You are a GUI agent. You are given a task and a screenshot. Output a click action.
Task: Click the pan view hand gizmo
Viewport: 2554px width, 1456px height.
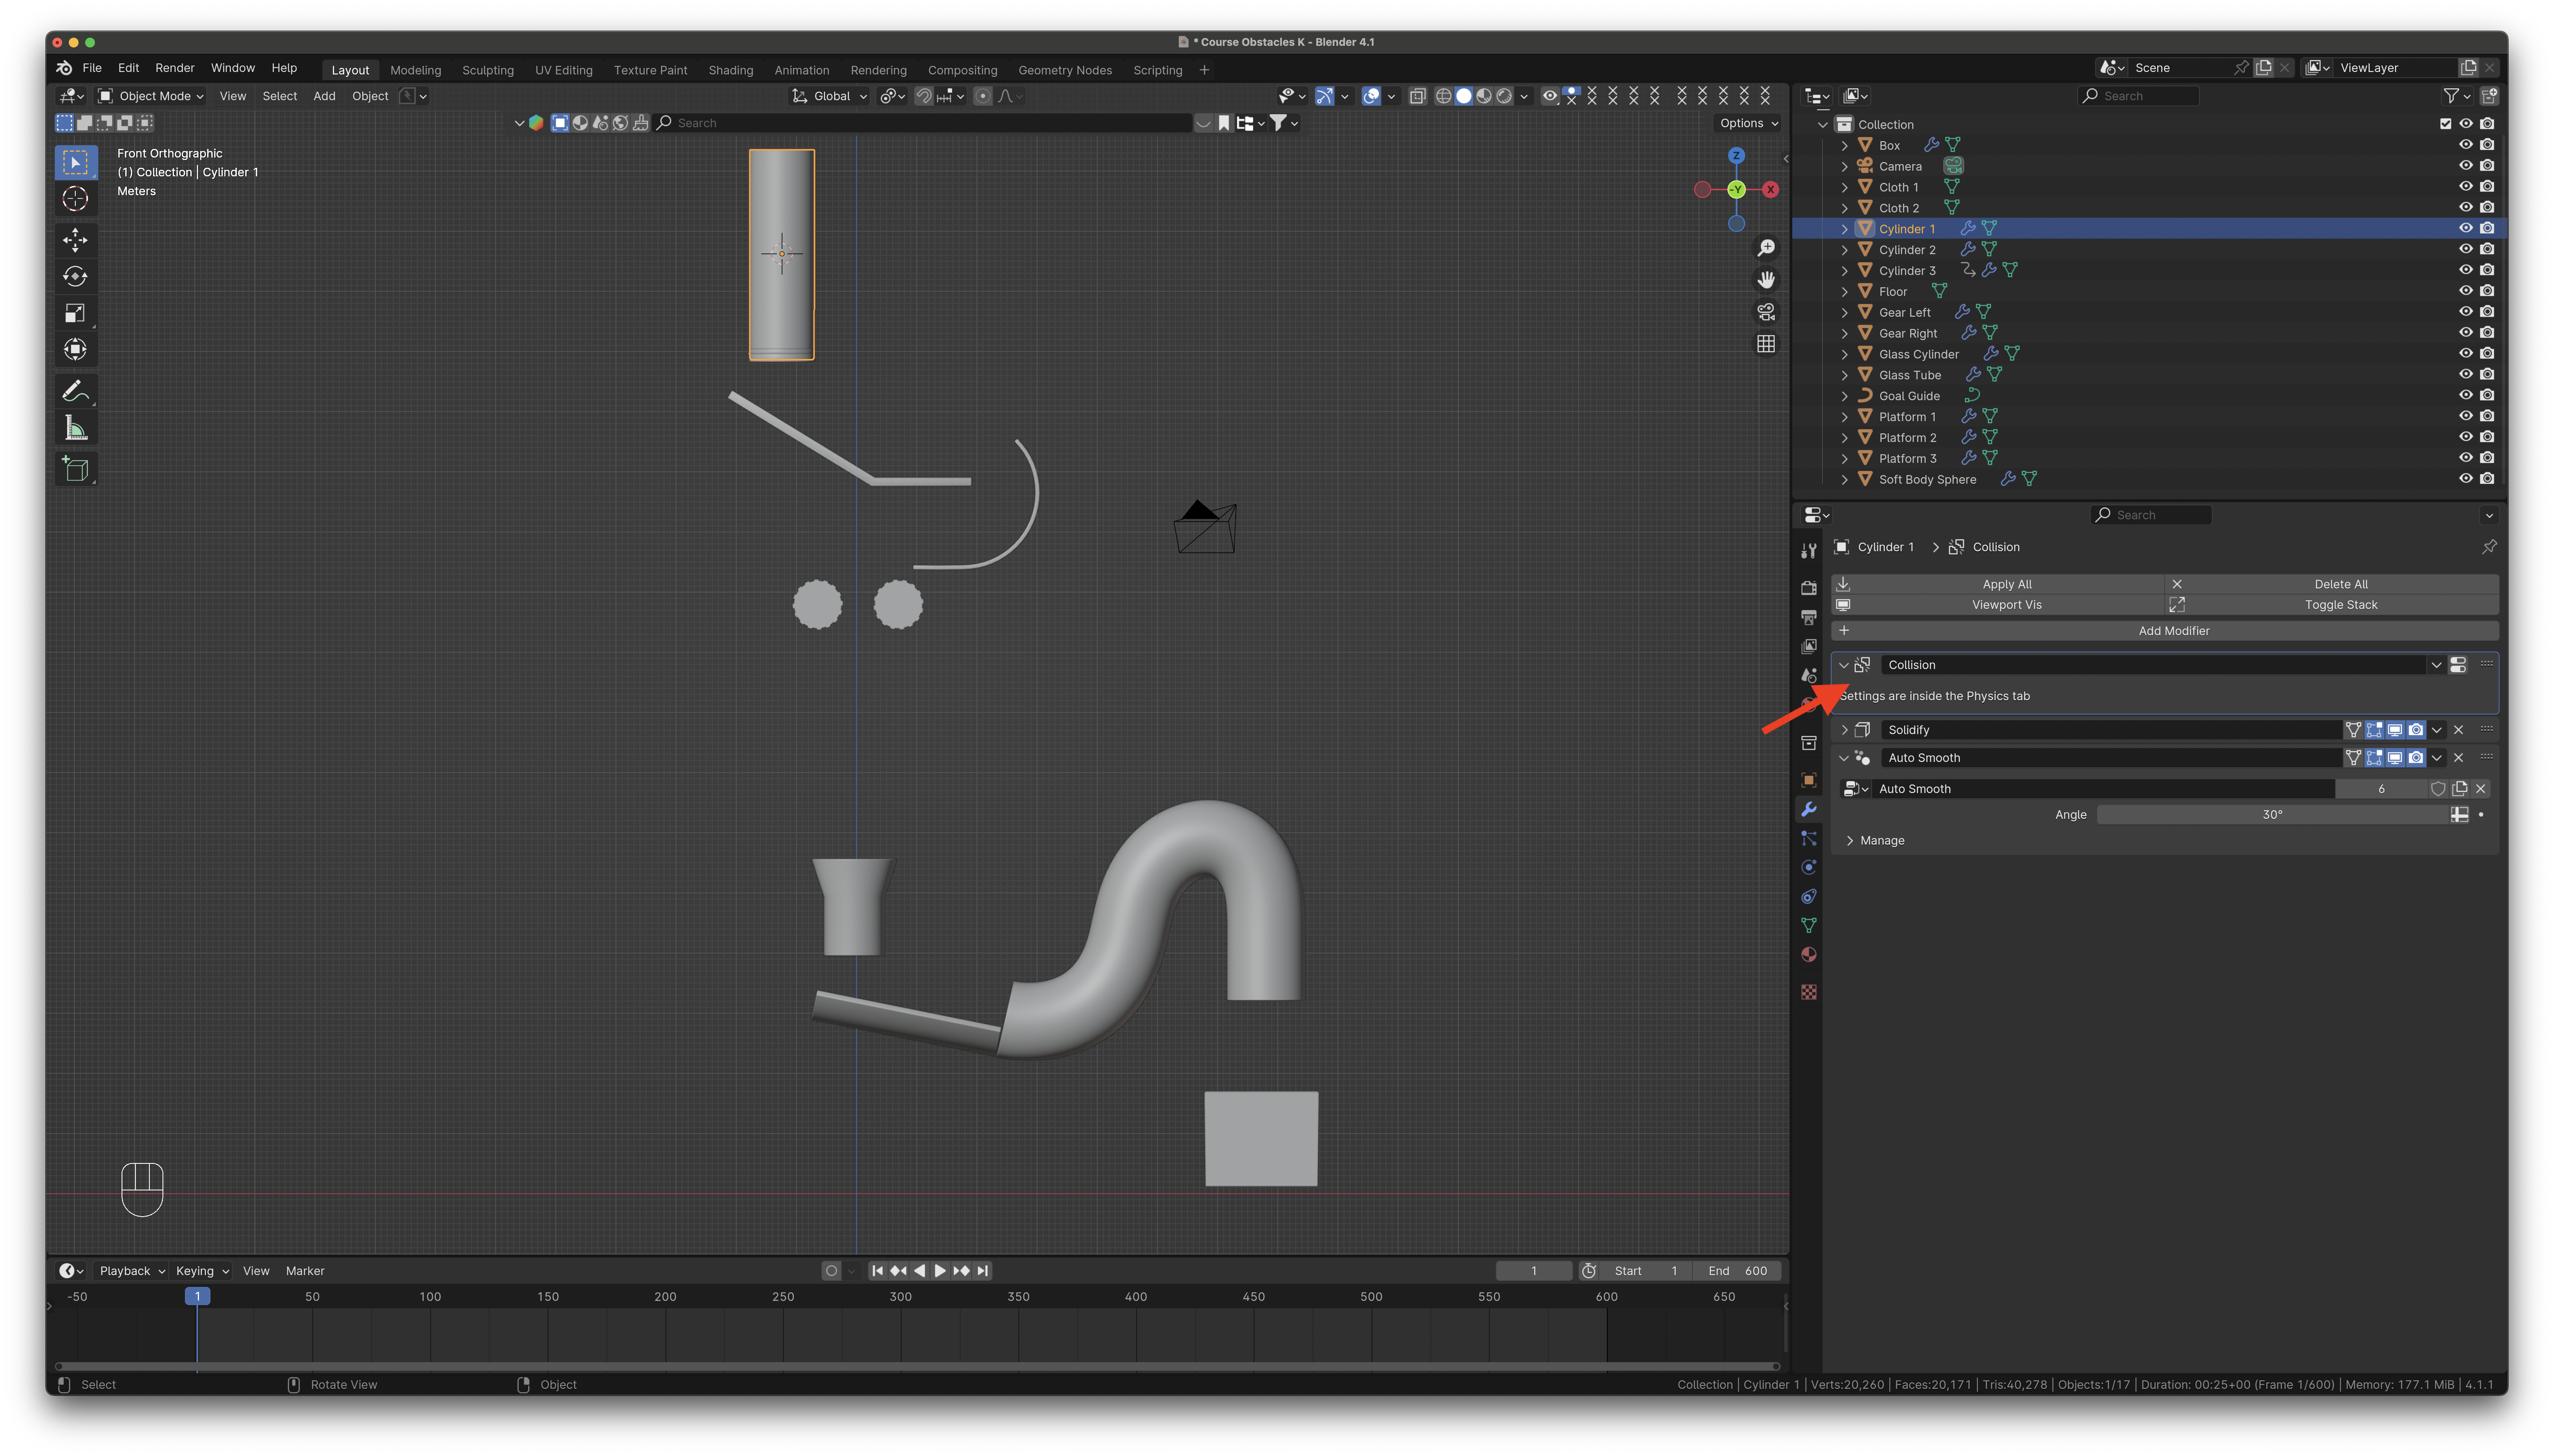pos(1767,279)
